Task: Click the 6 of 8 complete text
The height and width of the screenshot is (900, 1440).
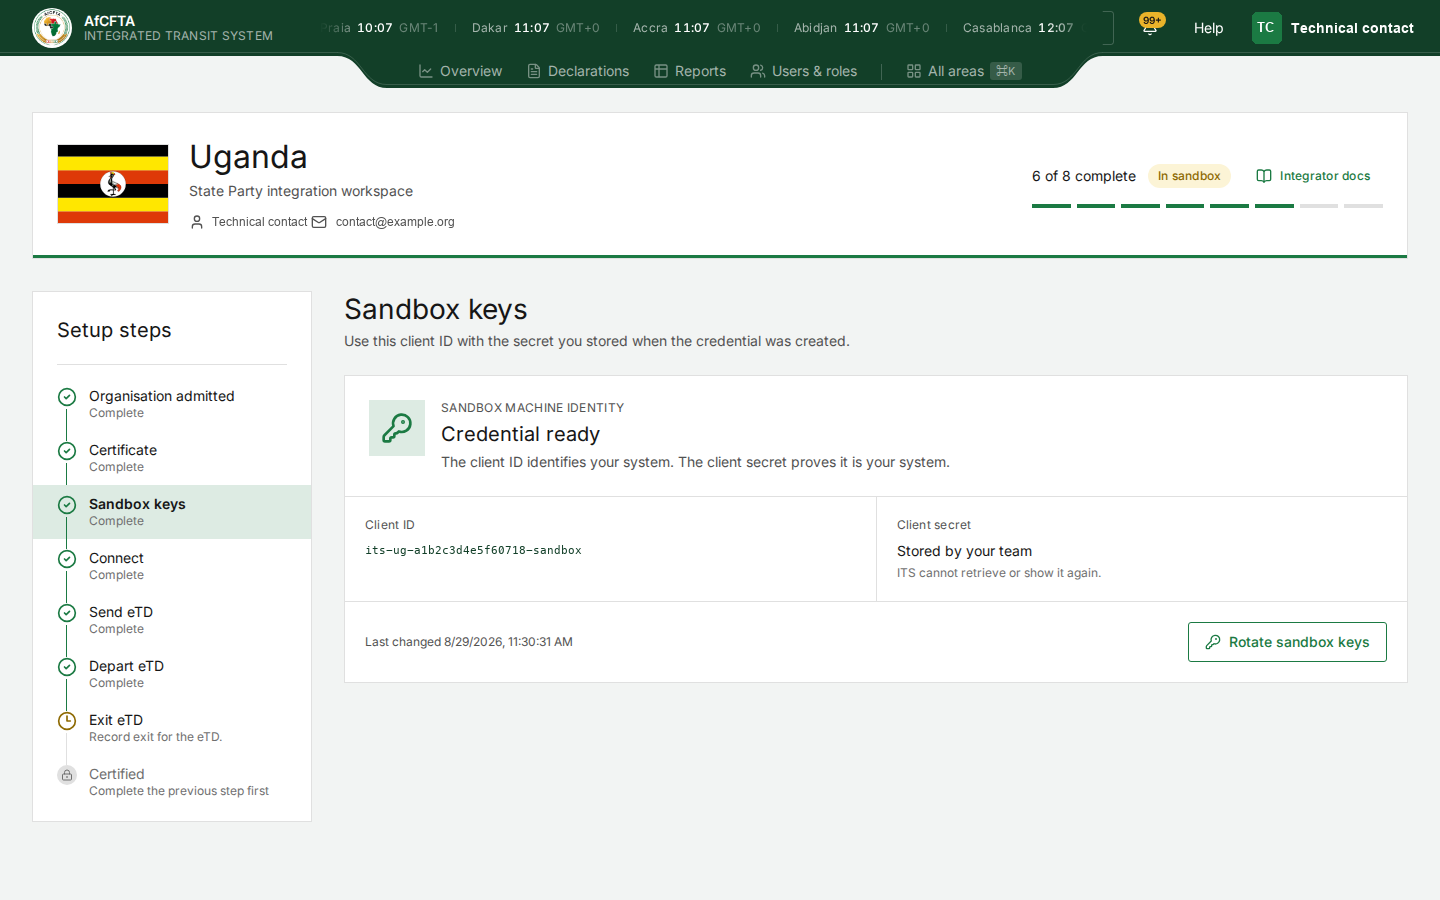Action: tap(1084, 176)
